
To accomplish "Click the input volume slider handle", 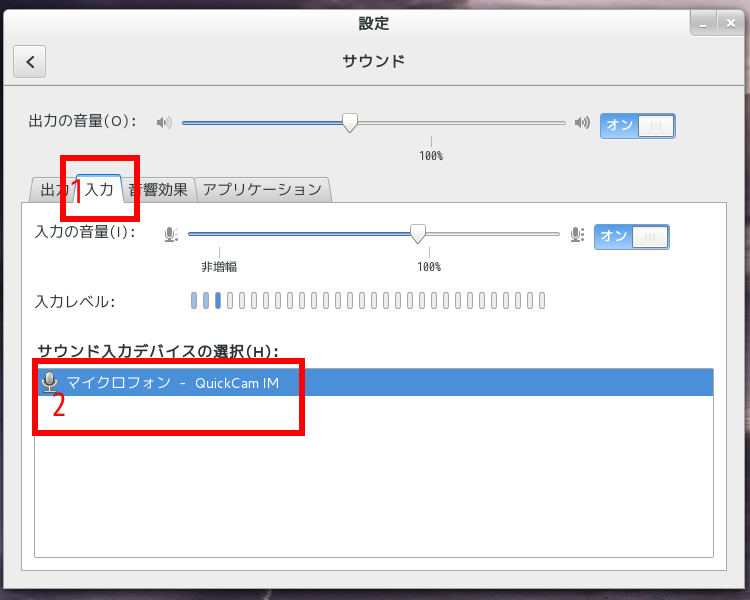I will click(x=418, y=233).
